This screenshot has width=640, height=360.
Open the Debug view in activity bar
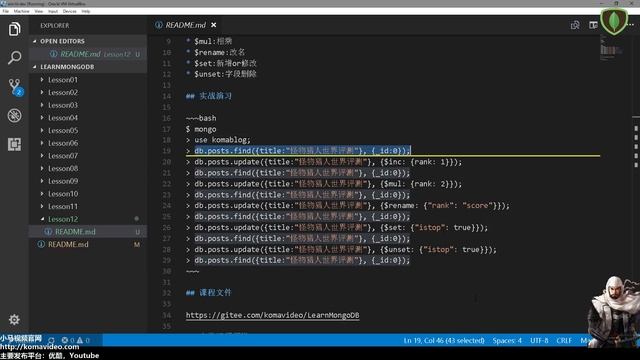tap(14, 116)
